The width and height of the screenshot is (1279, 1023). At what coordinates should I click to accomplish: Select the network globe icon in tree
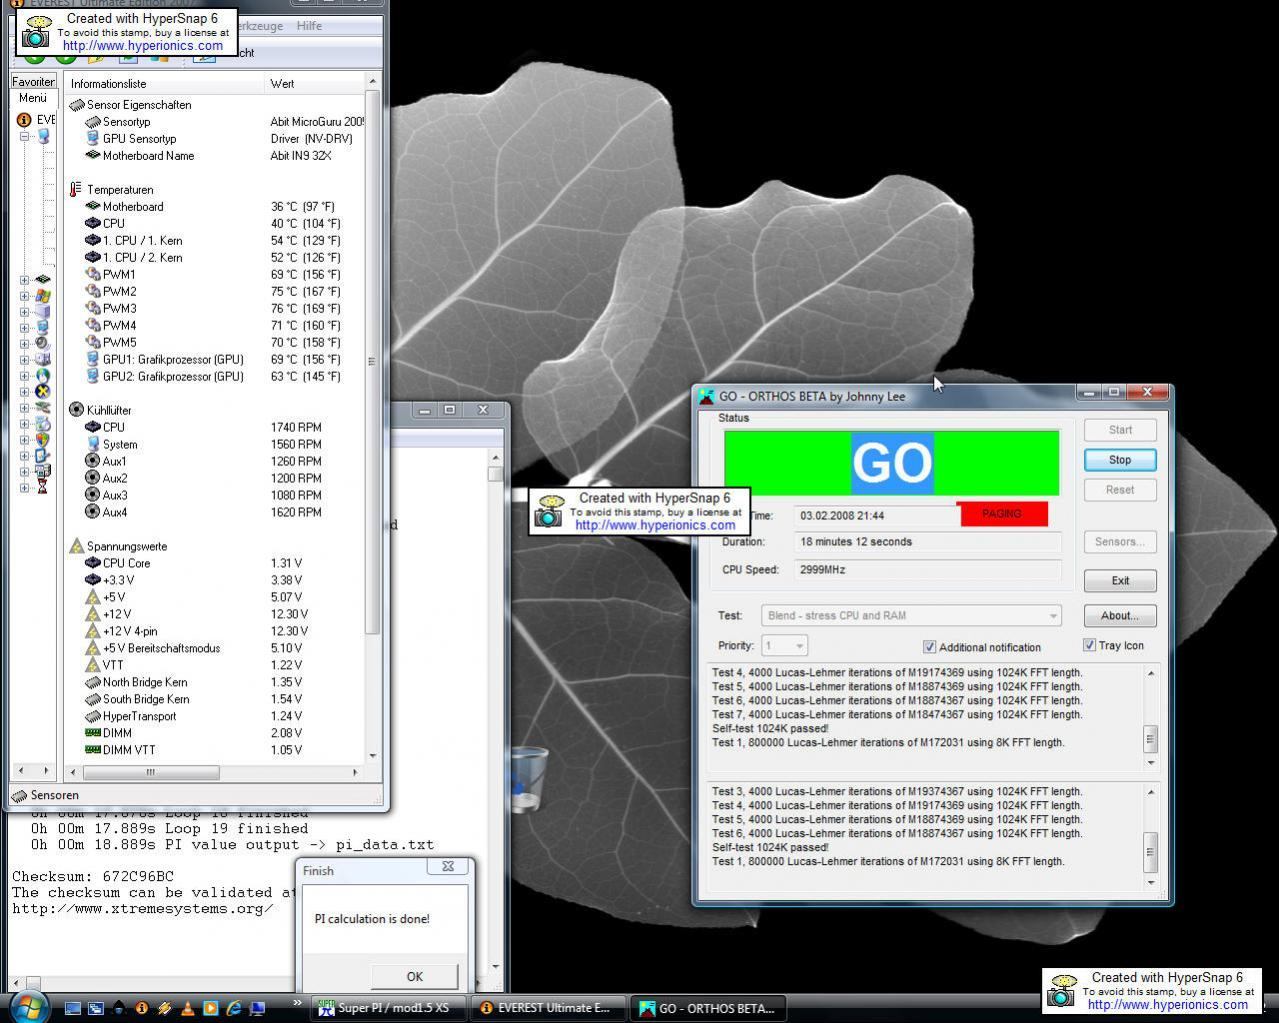pos(43,375)
